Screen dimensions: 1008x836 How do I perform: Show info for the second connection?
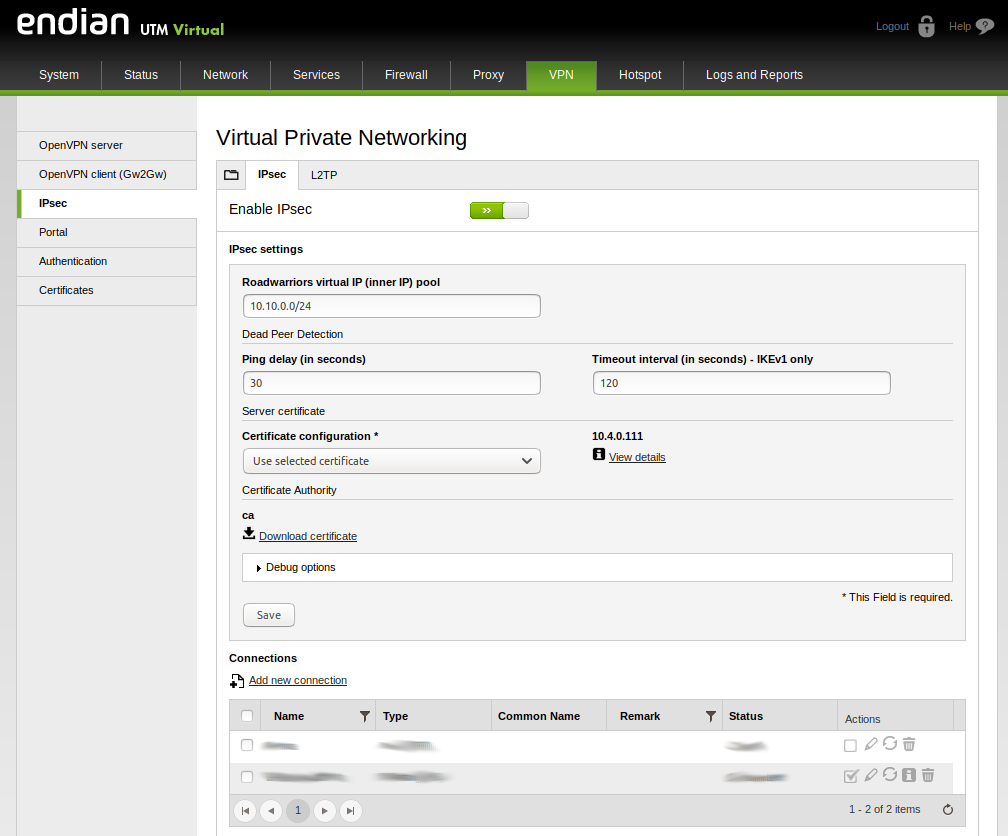coord(908,775)
